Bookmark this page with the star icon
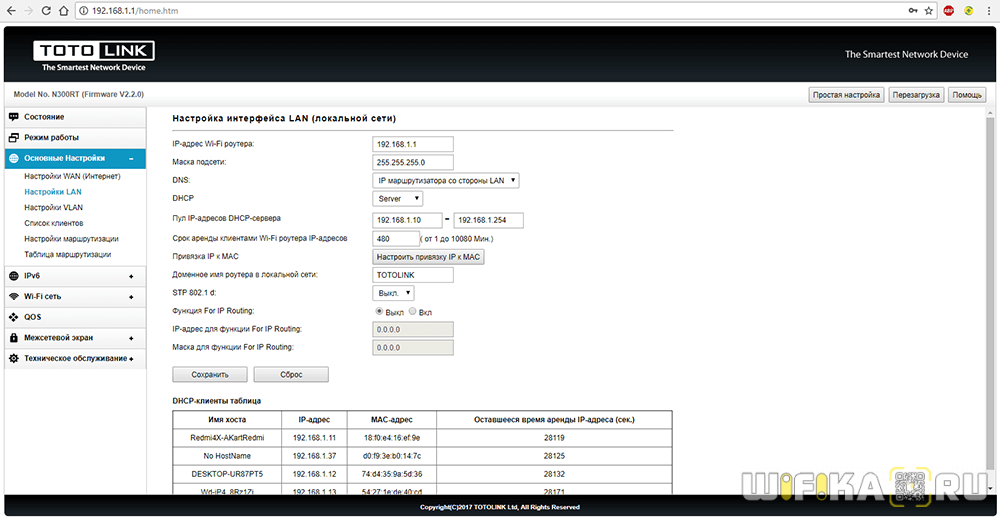The width and height of the screenshot is (1000, 518). click(x=929, y=10)
